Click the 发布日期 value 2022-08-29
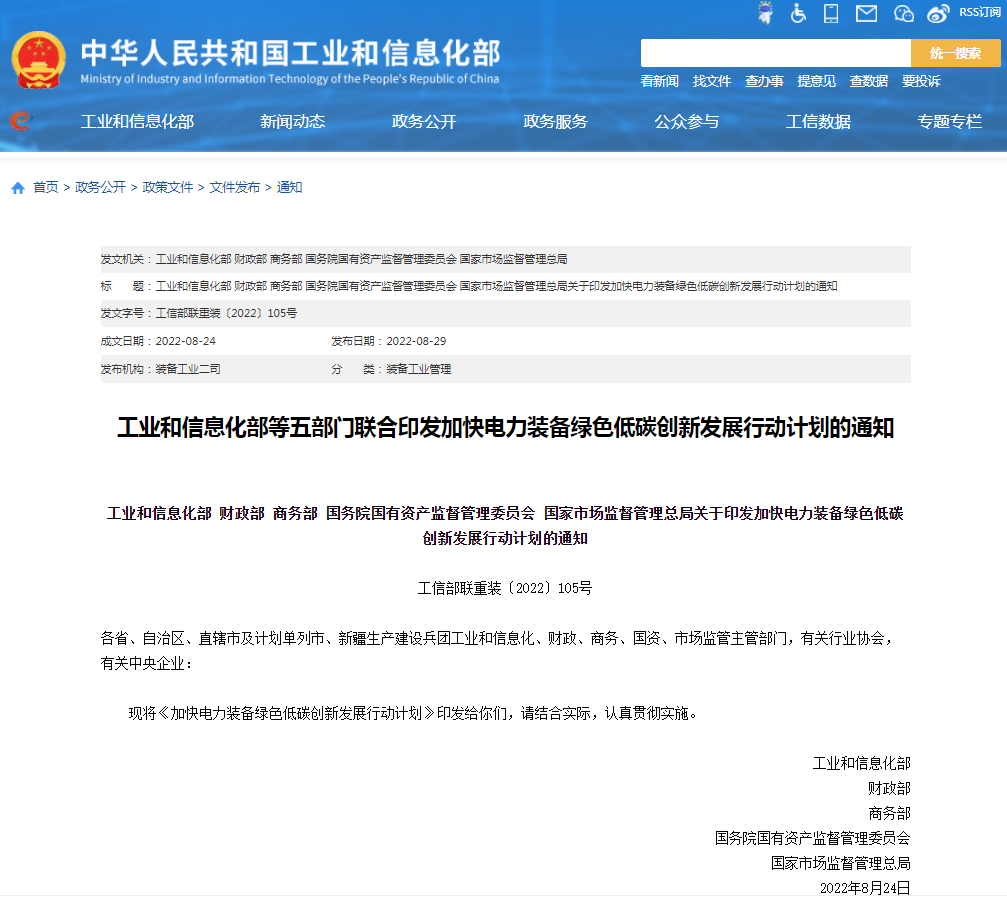This screenshot has height=899, width=1007. pos(416,341)
